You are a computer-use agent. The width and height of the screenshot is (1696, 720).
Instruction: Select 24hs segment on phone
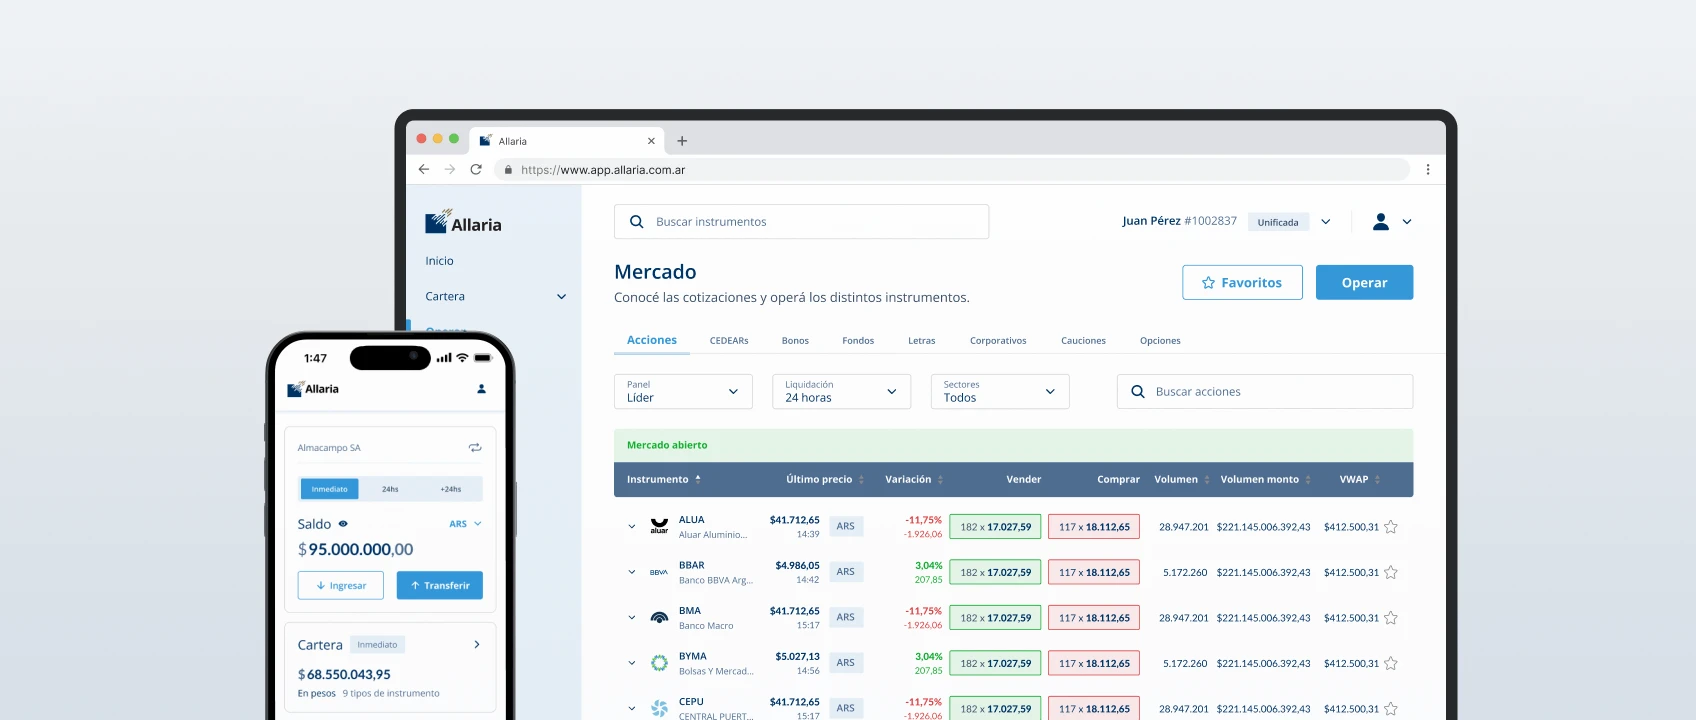(390, 489)
